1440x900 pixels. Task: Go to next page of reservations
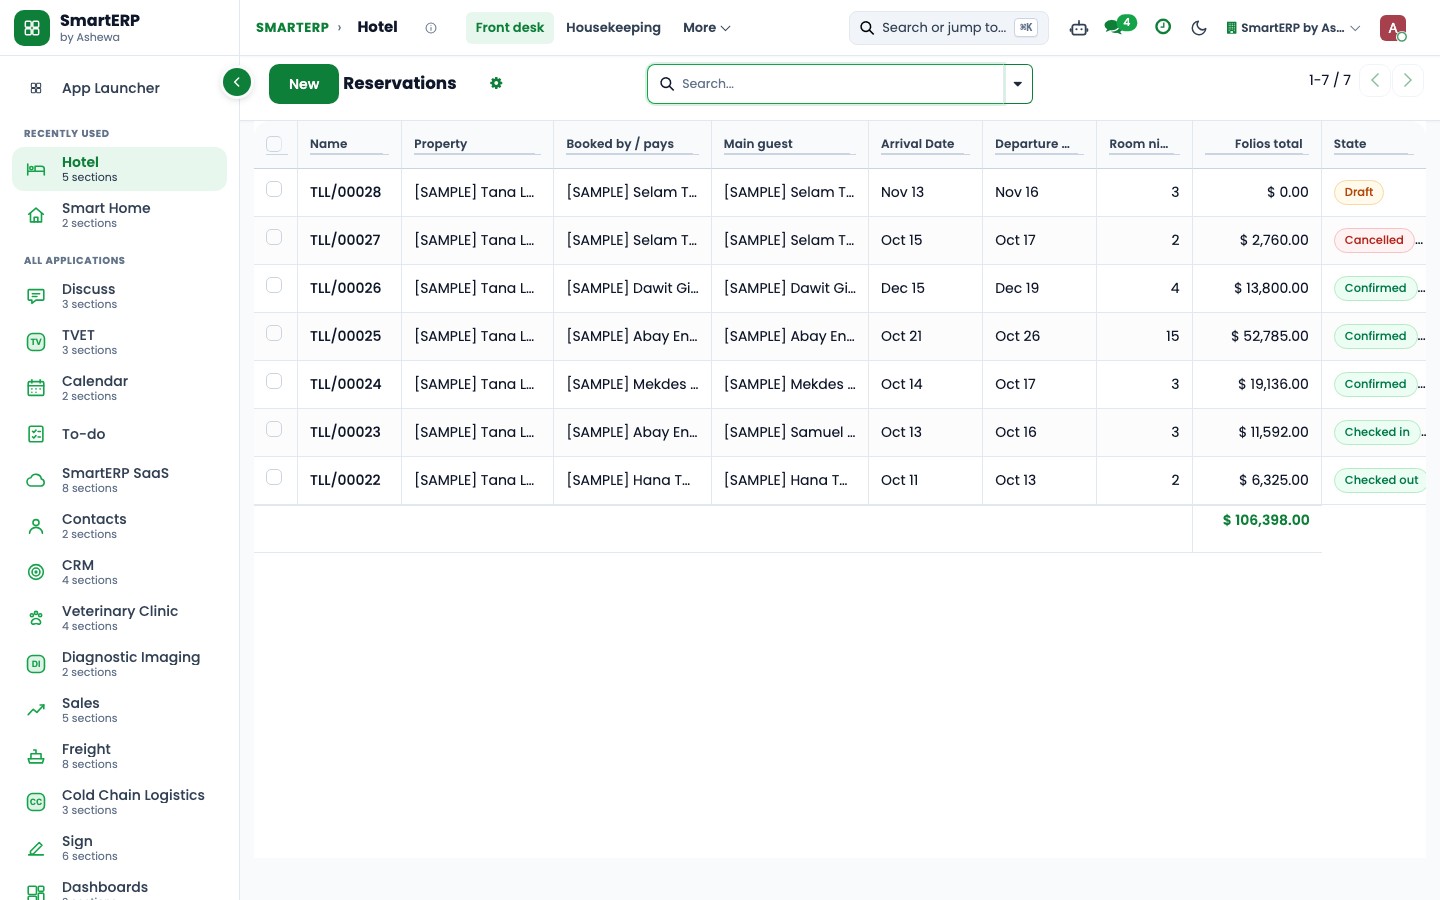pyautogui.click(x=1408, y=80)
